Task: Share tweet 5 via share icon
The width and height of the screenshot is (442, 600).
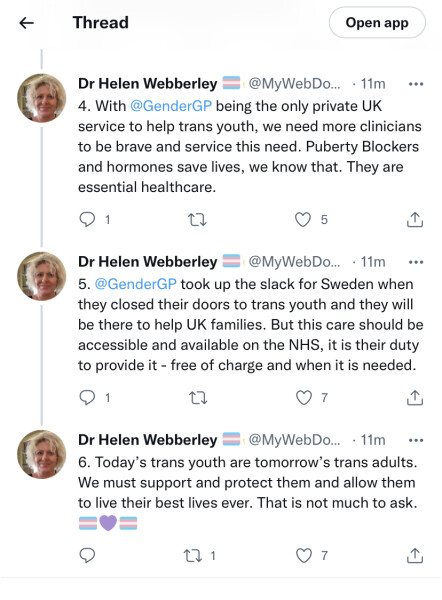Action: click(x=415, y=398)
